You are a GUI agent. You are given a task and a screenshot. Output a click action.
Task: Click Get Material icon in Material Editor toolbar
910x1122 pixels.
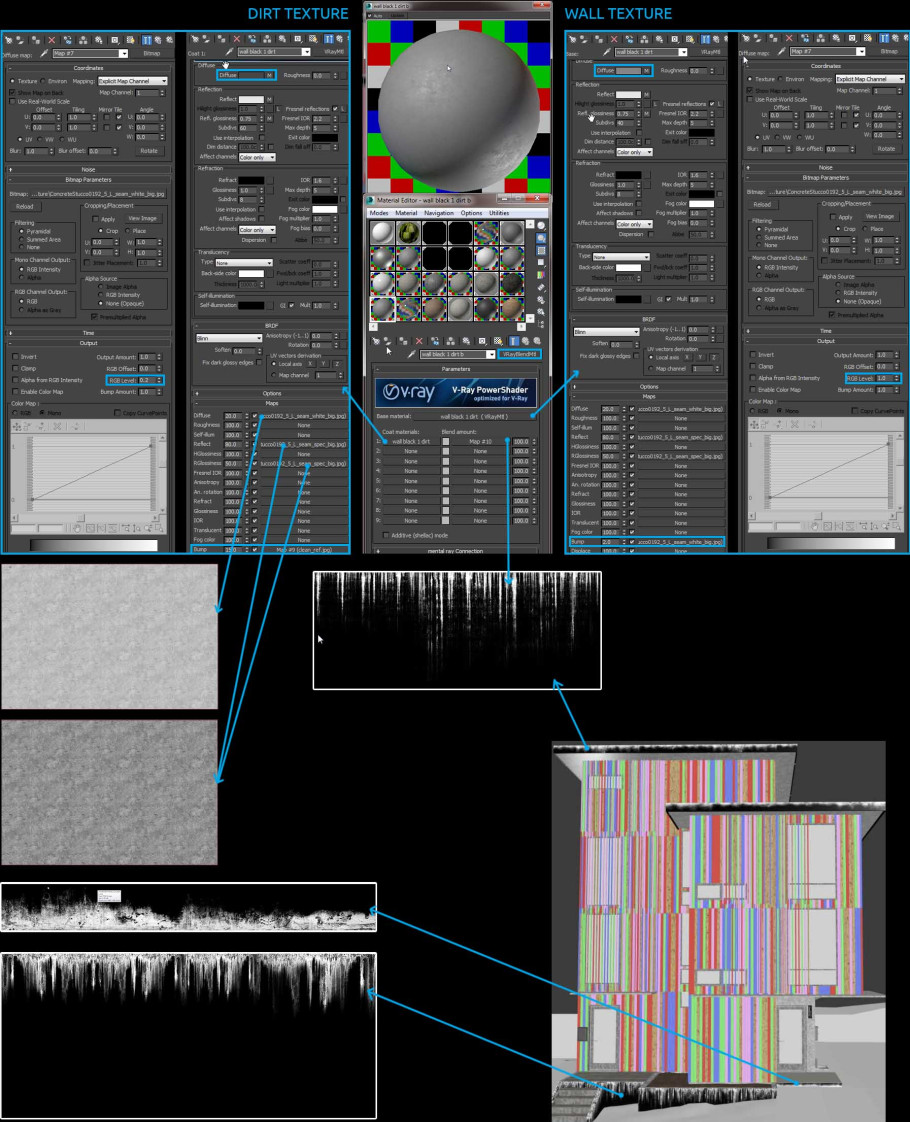click(376, 341)
